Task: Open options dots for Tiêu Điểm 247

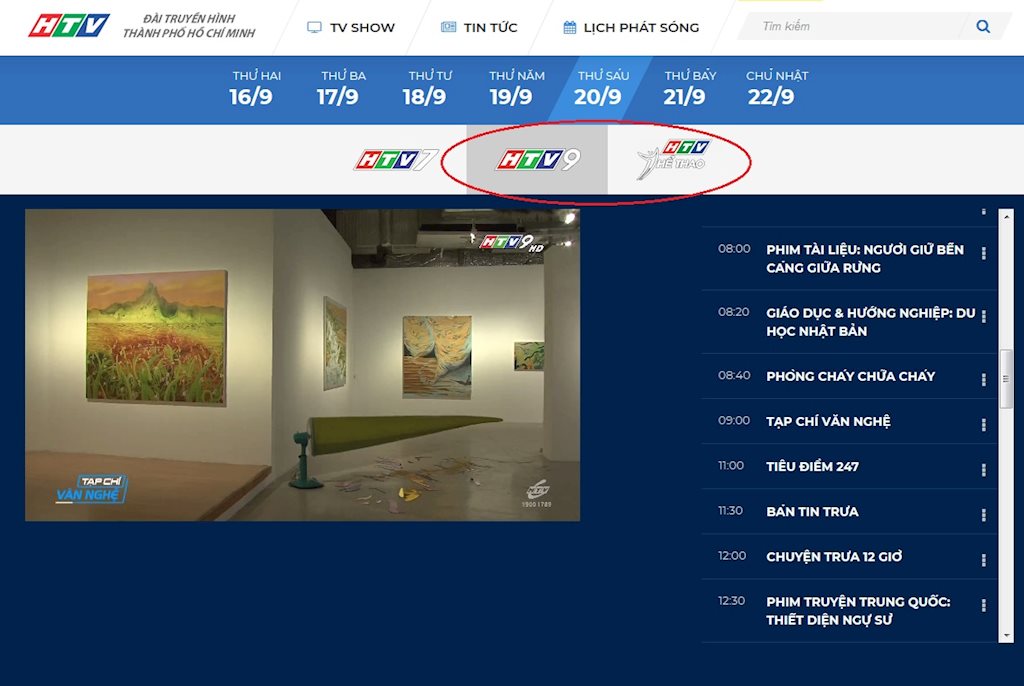Action: pyautogui.click(x=984, y=469)
